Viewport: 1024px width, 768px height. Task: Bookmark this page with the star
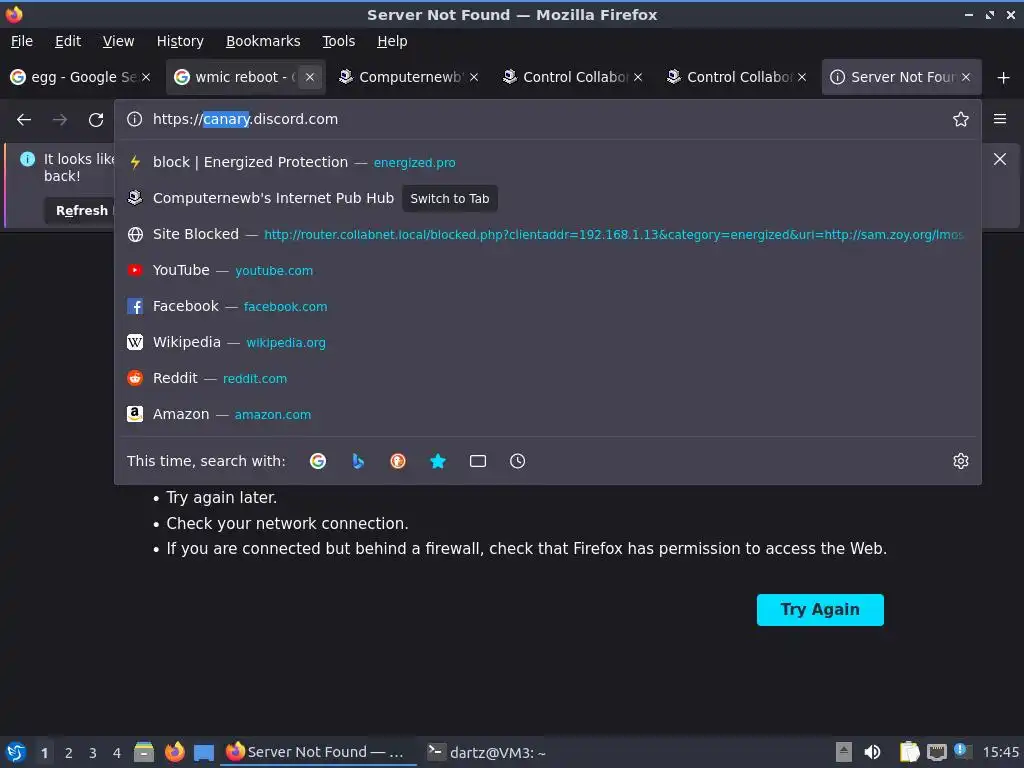point(961,120)
